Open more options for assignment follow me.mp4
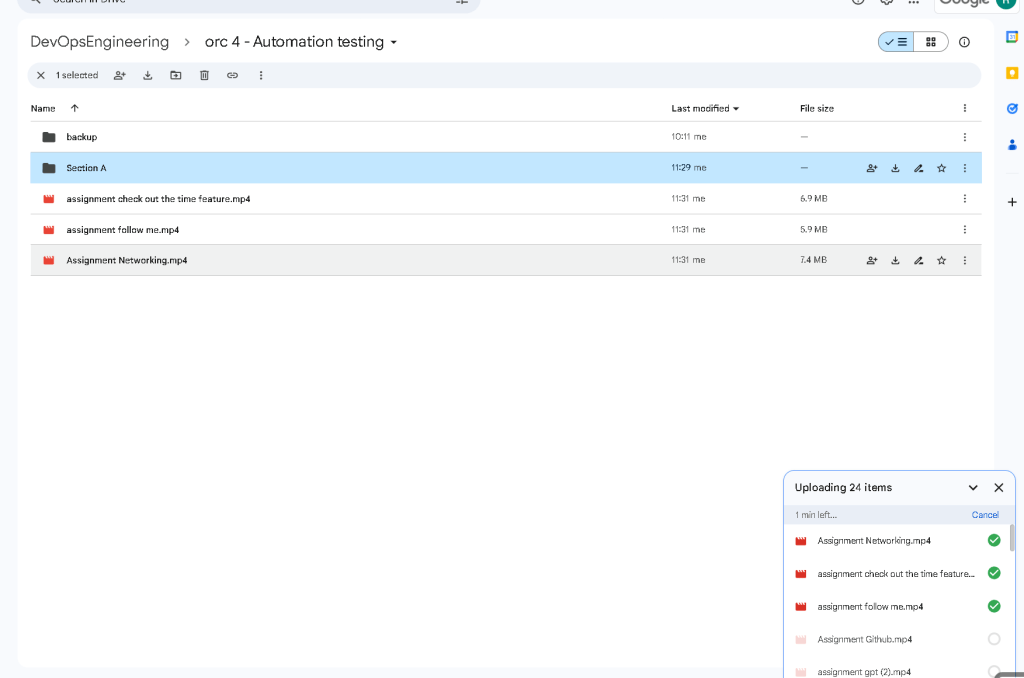 coord(965,230)
